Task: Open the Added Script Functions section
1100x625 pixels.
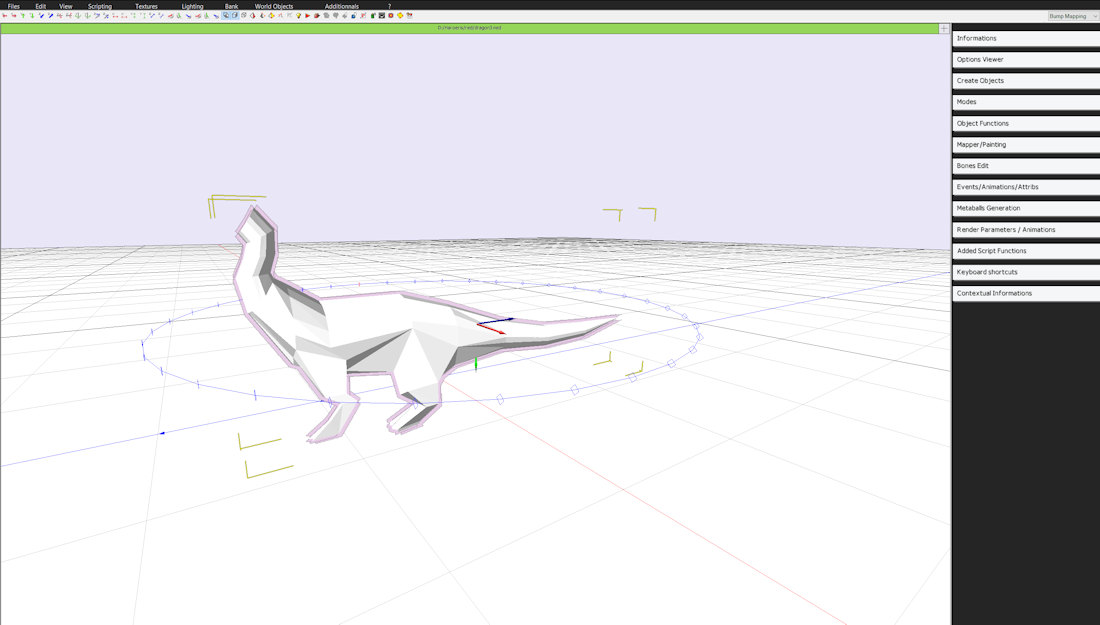Action: tap(1026, 250)
